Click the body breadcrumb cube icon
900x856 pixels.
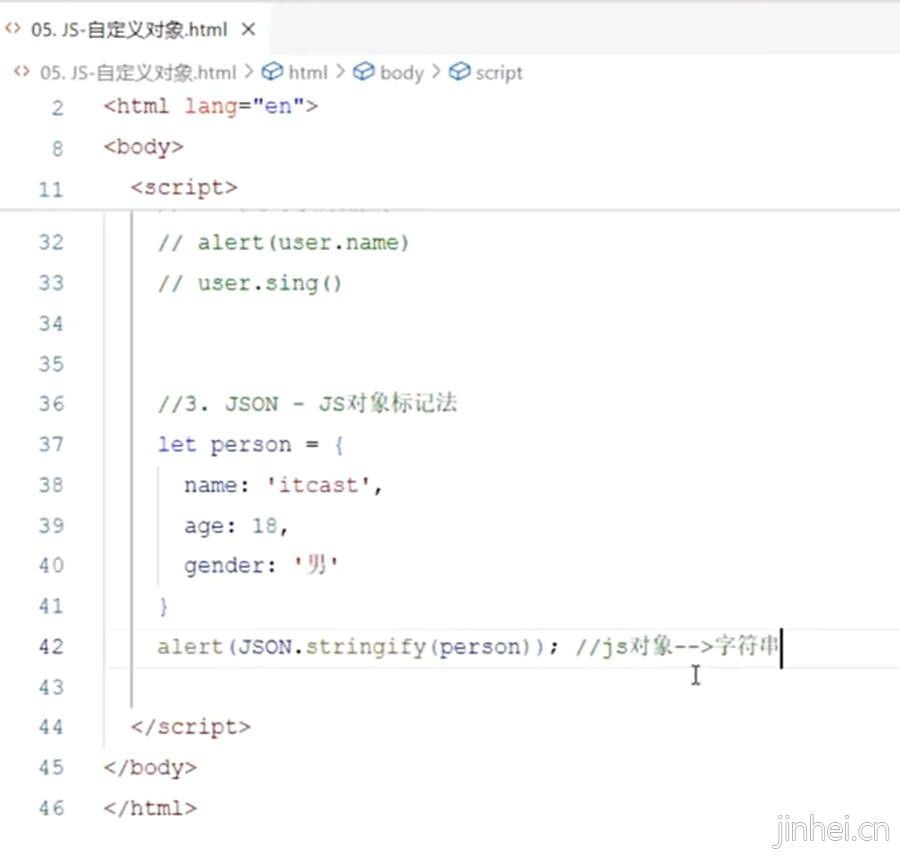[x=363, y=72]
